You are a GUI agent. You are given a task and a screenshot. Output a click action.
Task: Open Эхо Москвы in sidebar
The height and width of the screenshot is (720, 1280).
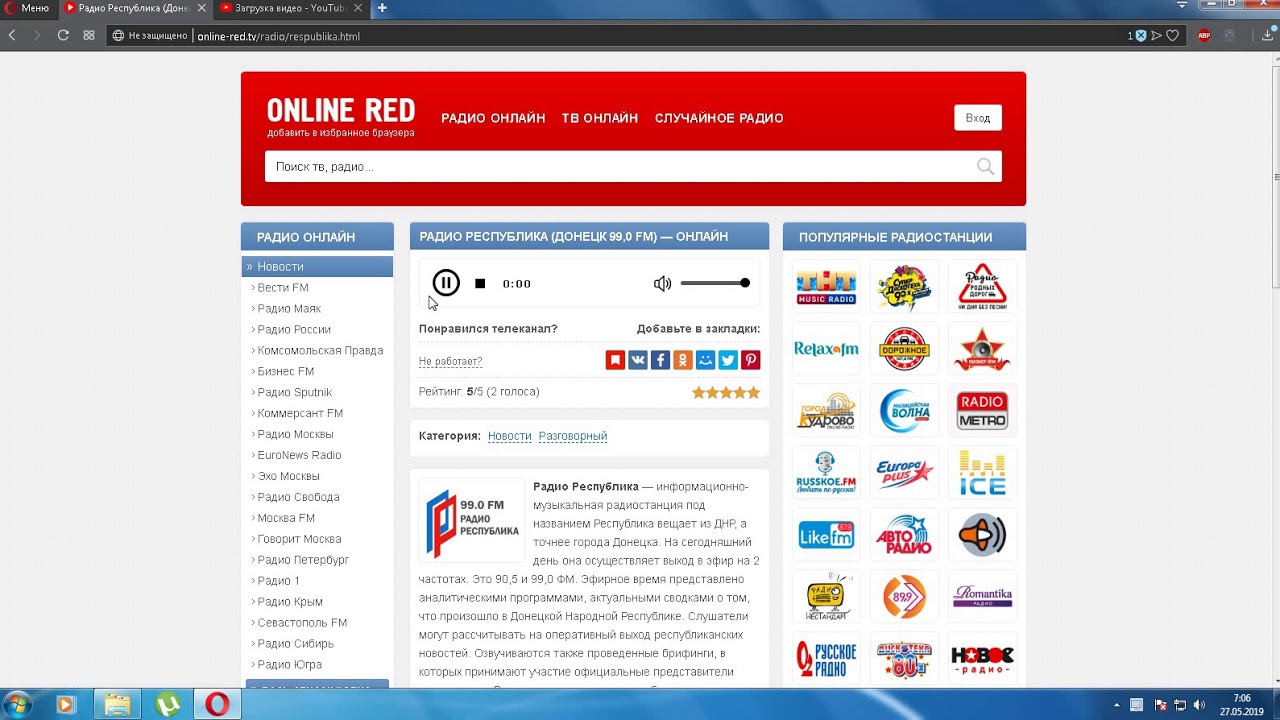coord(288,476)
